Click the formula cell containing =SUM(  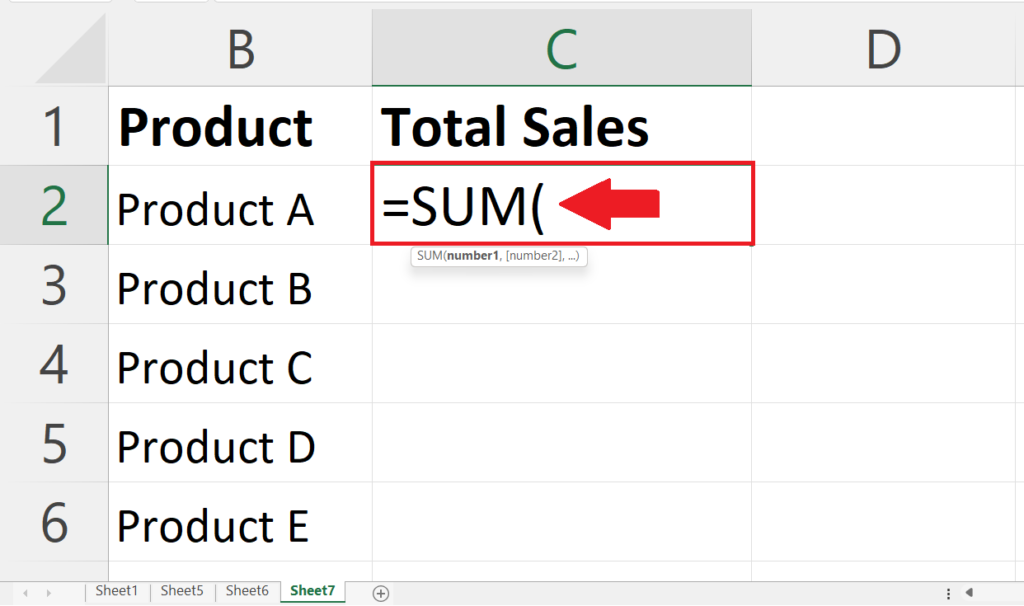pos(562,204)
